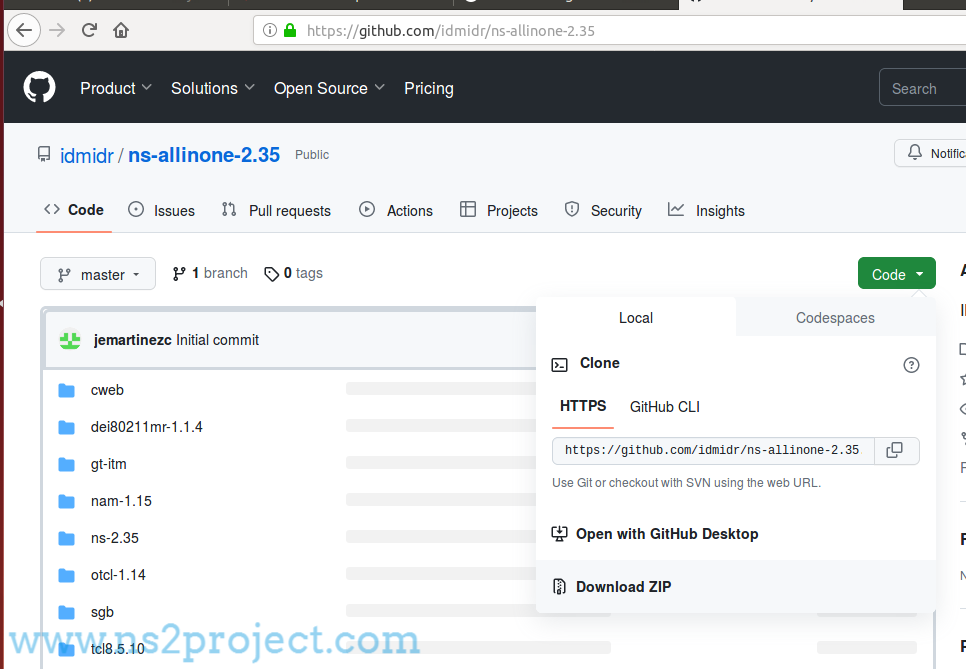Open the Code repository tab

tap(74, 210)
